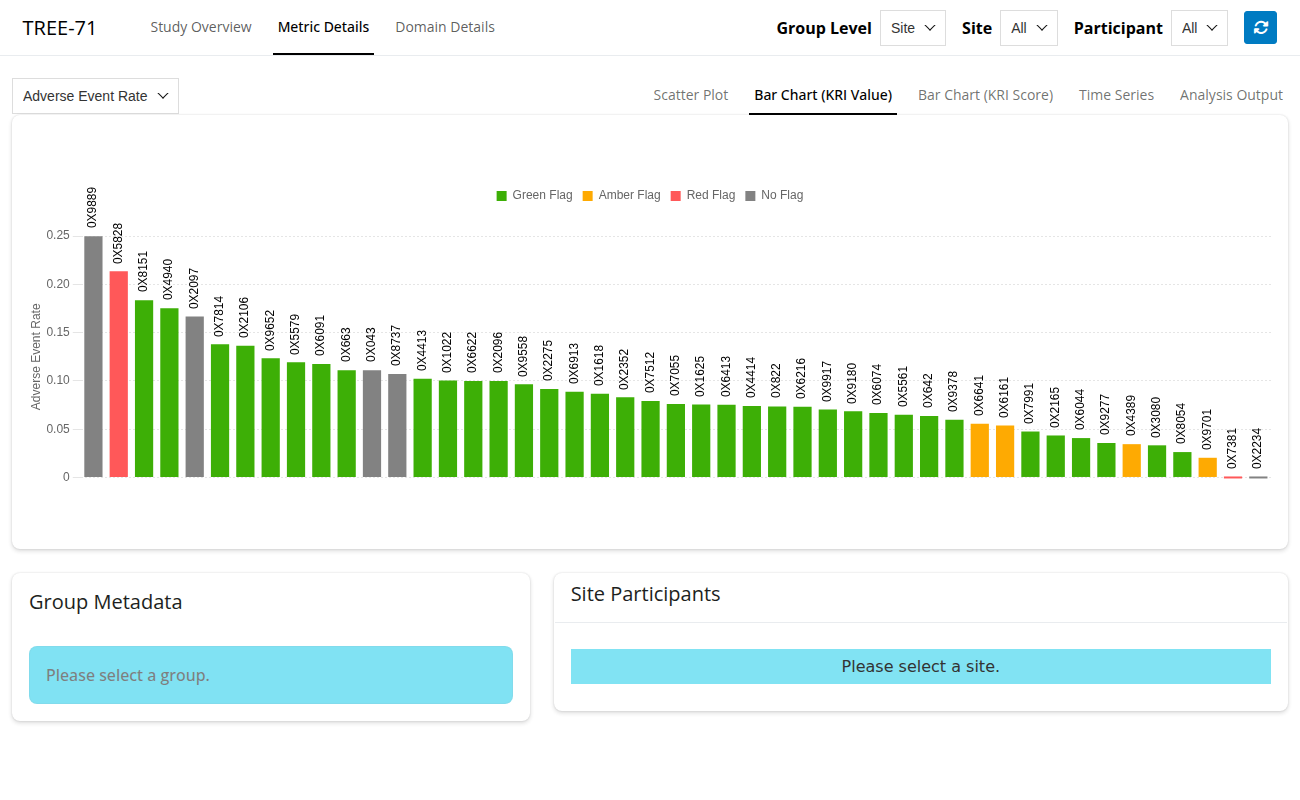This screenshot has width=1300, height=800.
Task: Toggle Red Flag legend item
Action: coord(702,195)
